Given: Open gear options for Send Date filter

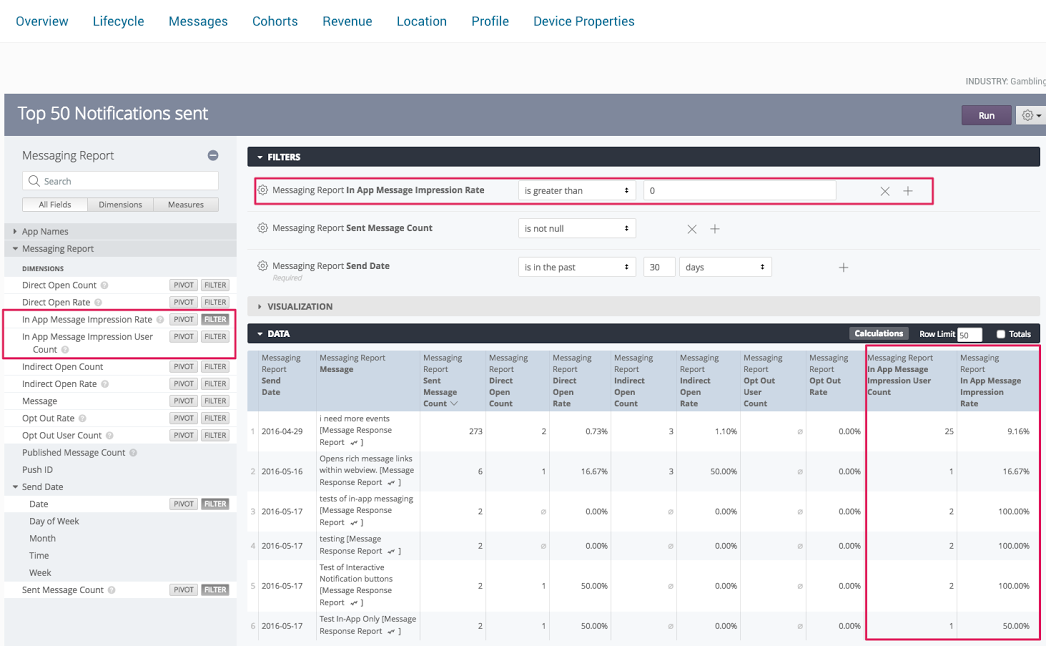Looking at the screenshot, I should pos(263,266).
